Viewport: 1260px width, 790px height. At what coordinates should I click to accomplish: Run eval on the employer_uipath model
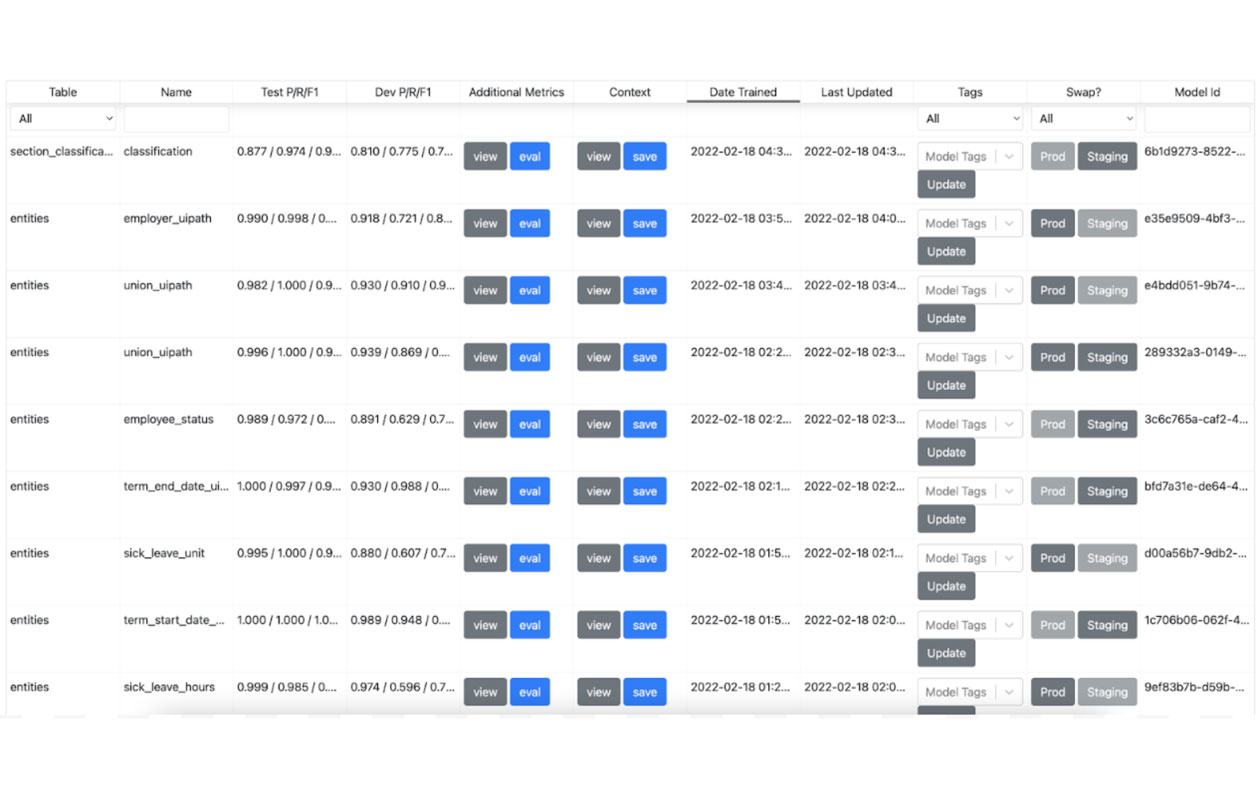[530, 223]
